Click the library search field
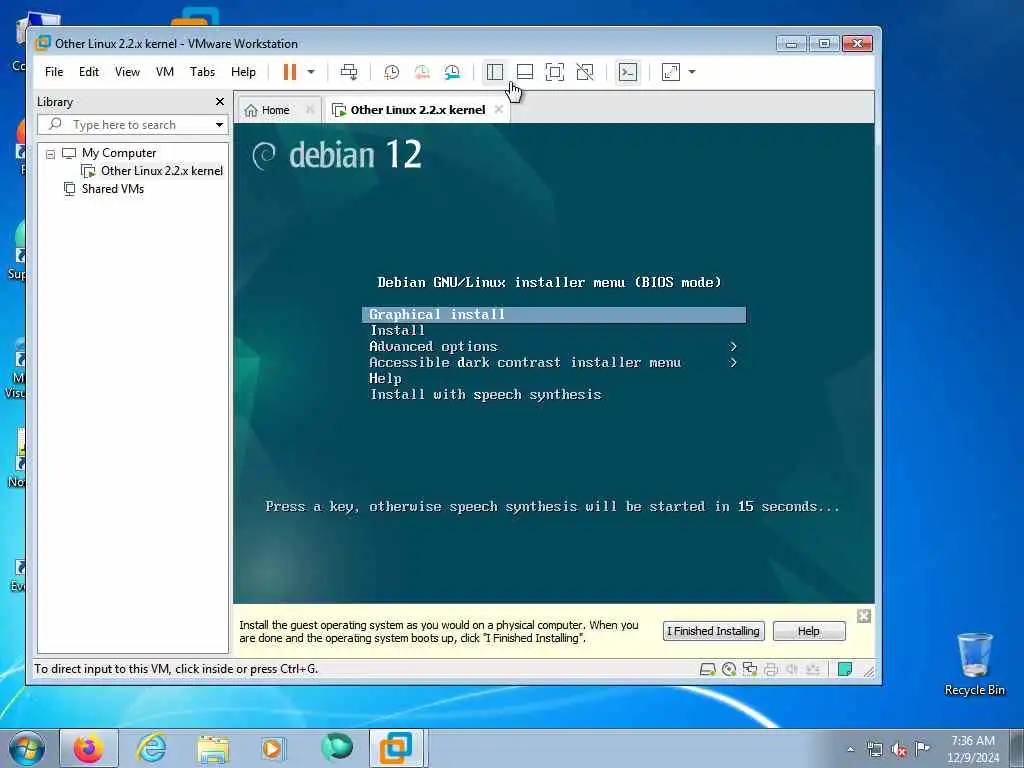This screenshot has width=1024, height=768. click(133, 124)
